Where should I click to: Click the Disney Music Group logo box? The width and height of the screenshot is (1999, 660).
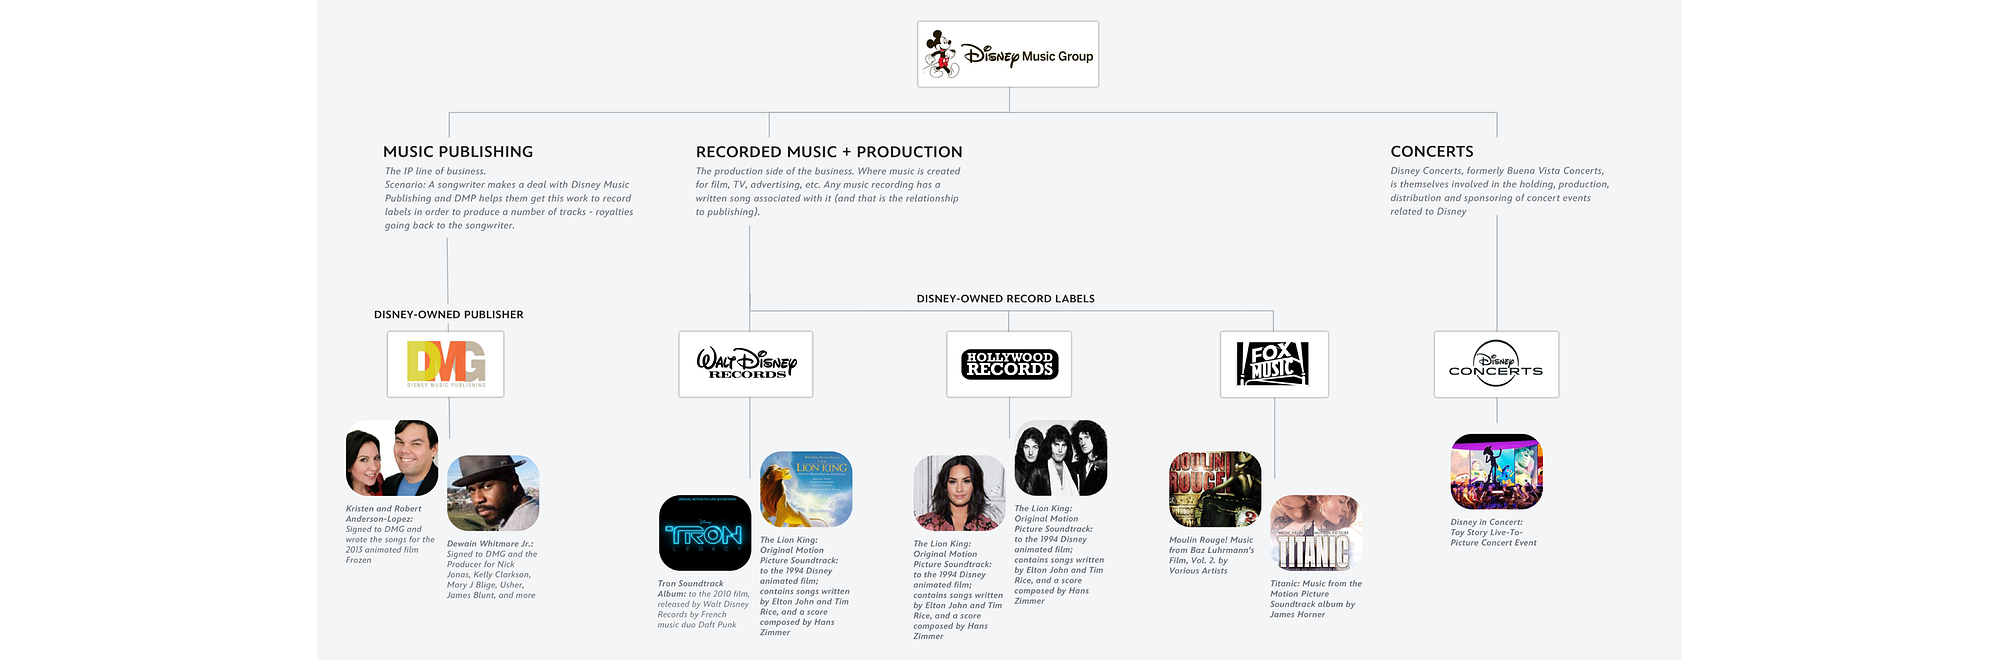(1008, 54)
